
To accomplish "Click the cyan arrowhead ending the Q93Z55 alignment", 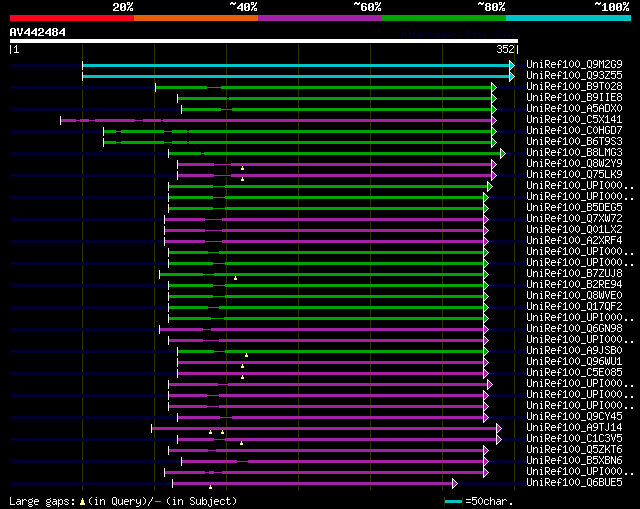I will point(512,76).
